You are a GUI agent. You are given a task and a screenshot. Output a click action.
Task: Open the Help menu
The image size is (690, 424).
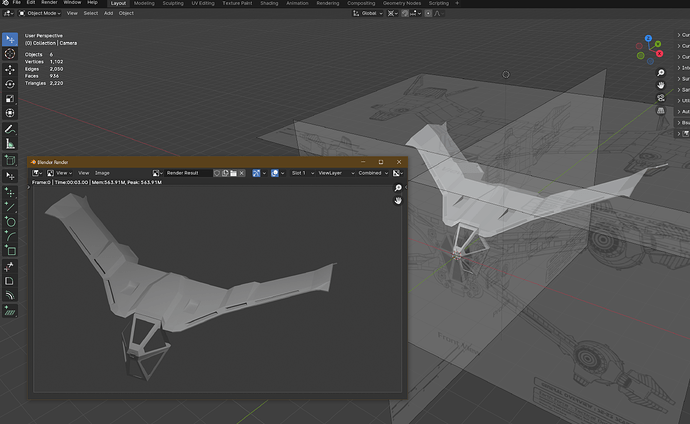coord(92,3)
